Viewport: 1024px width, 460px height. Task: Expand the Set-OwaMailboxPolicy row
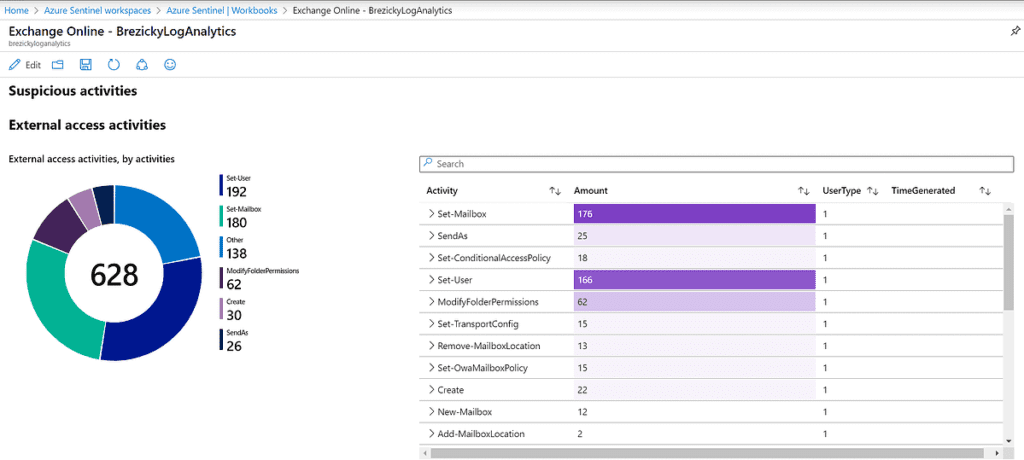coord(432,367)
